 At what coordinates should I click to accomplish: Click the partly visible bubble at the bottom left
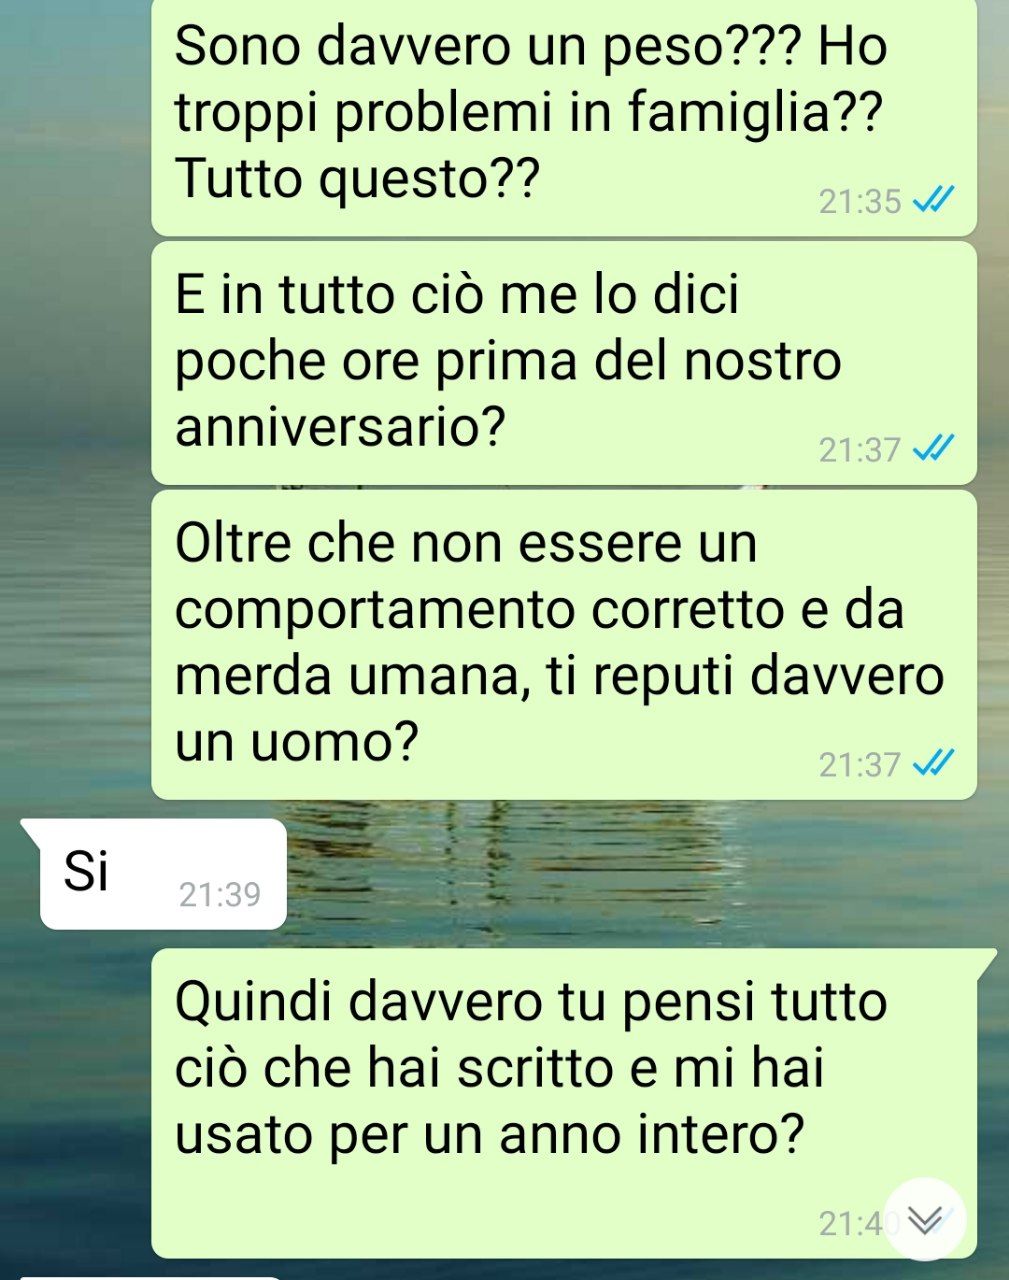point(148,1277)
